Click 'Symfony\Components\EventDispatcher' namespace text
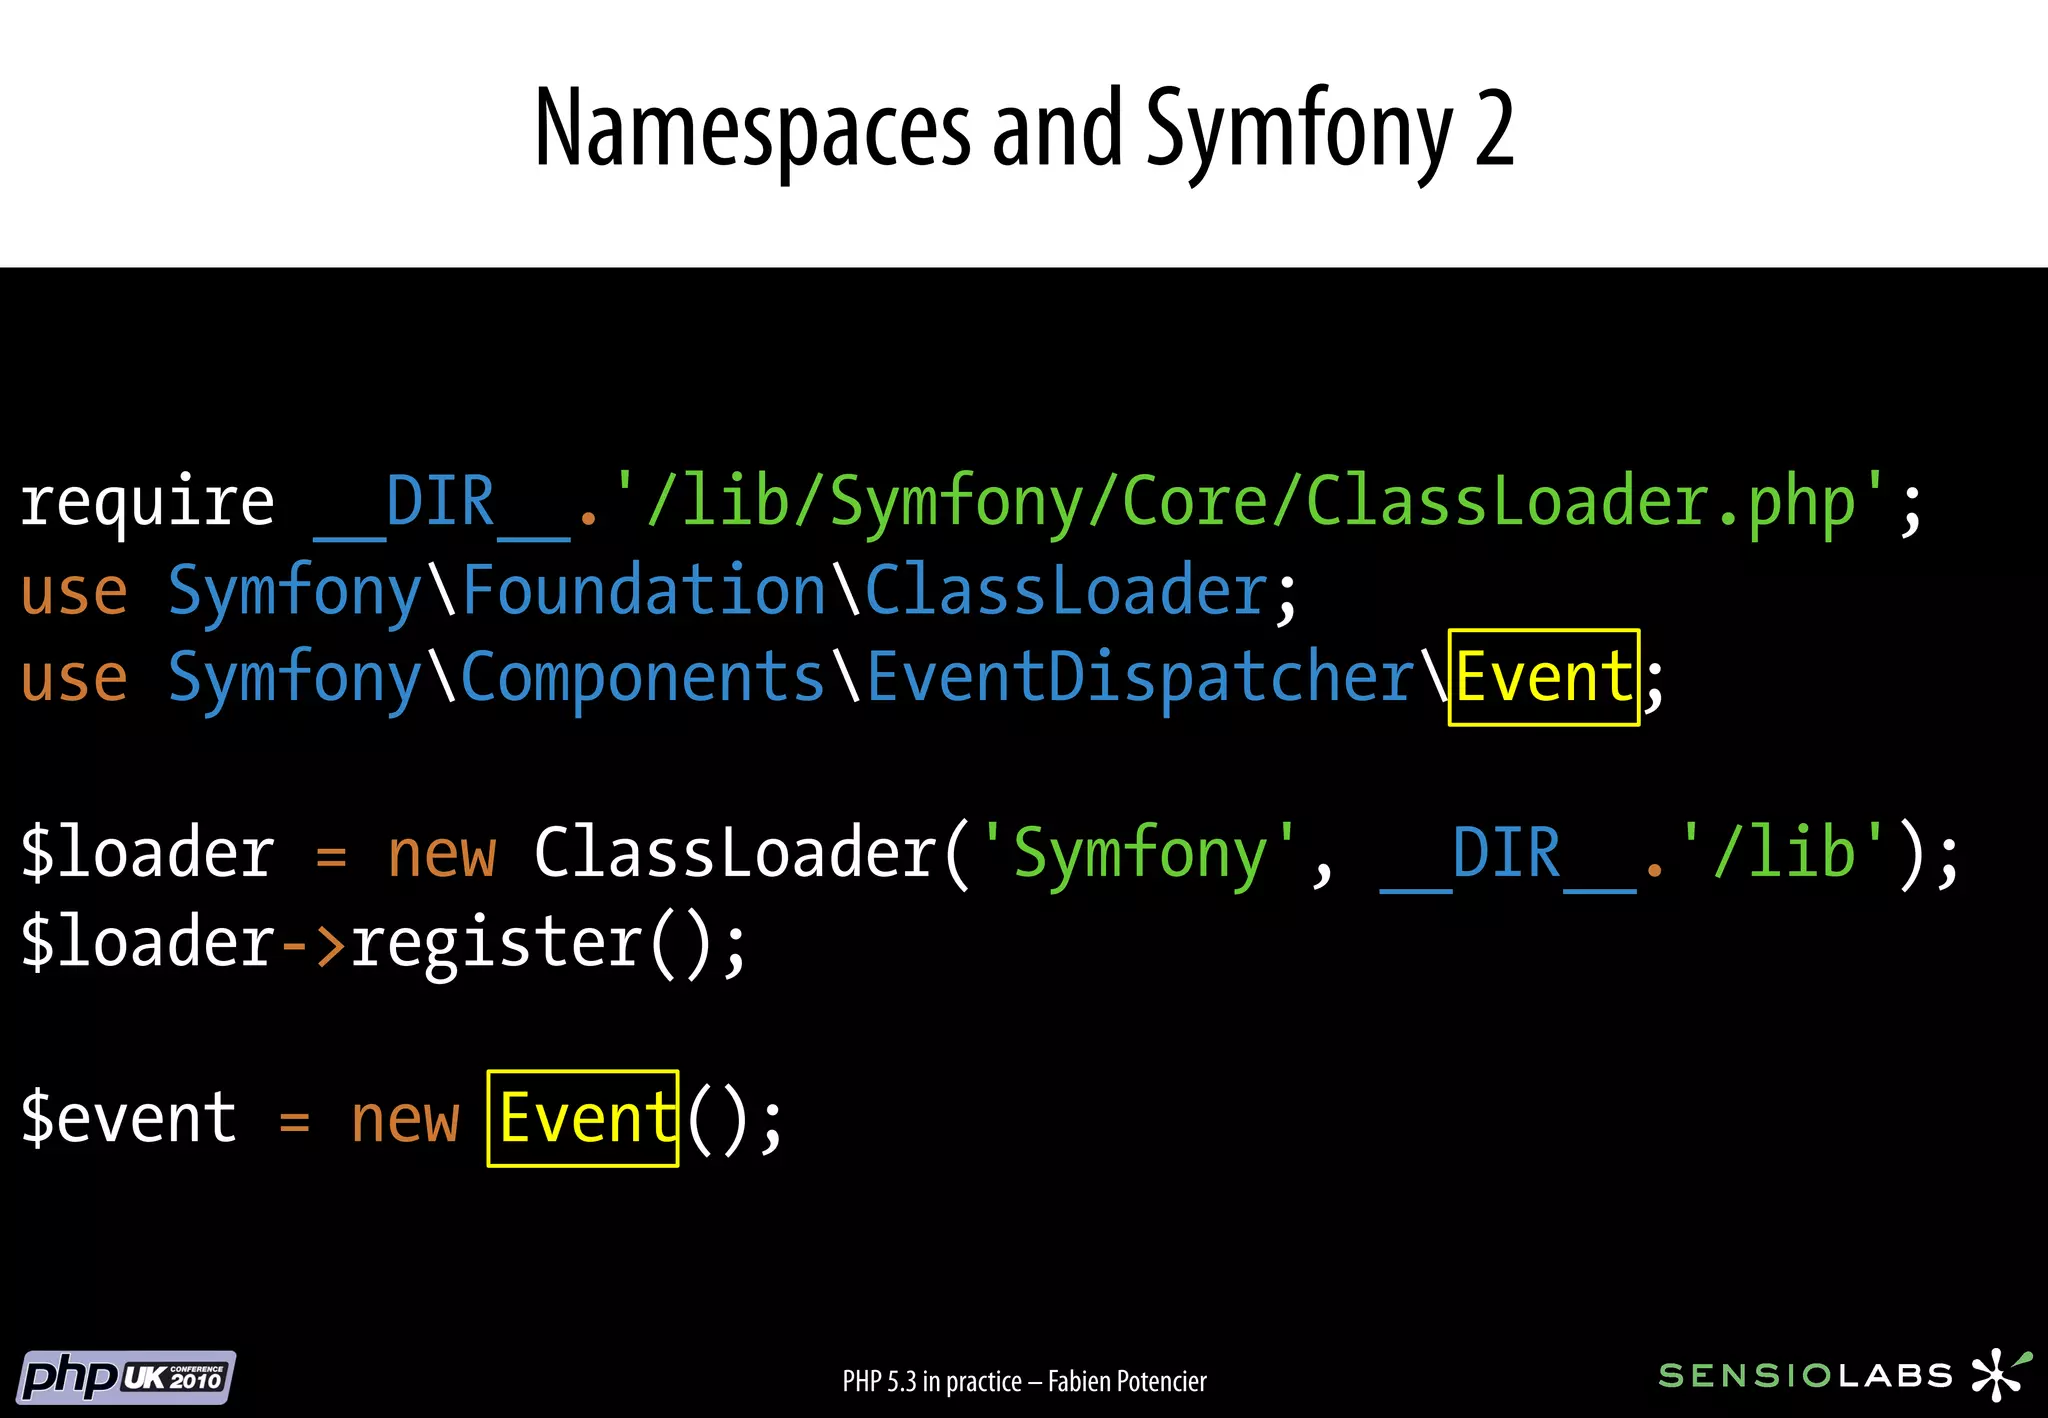 [x=791, y=678]
